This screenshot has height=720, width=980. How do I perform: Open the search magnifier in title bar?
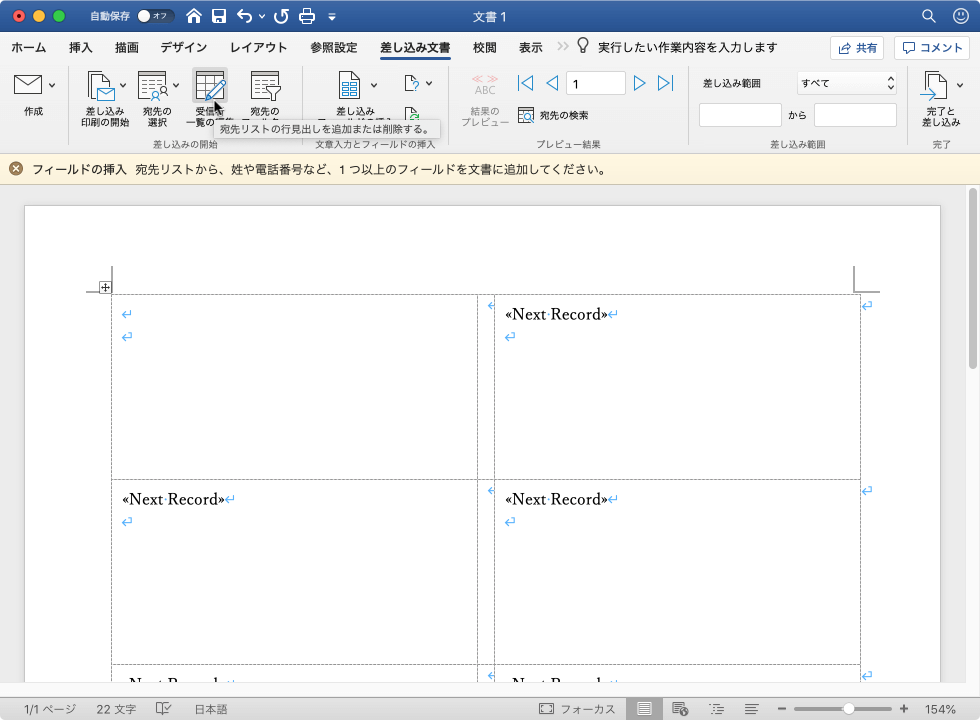(x=929, y=16)
